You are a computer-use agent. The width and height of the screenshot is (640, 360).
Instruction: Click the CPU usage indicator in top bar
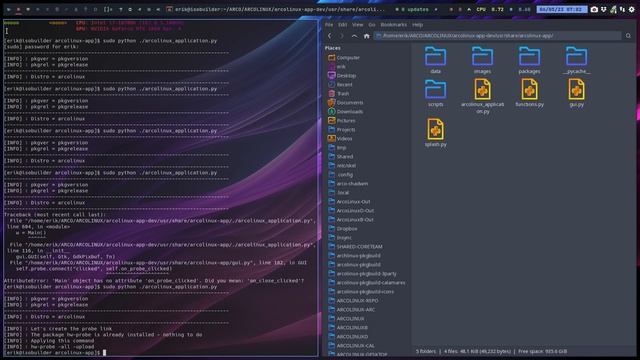click(x=490, y=9)
